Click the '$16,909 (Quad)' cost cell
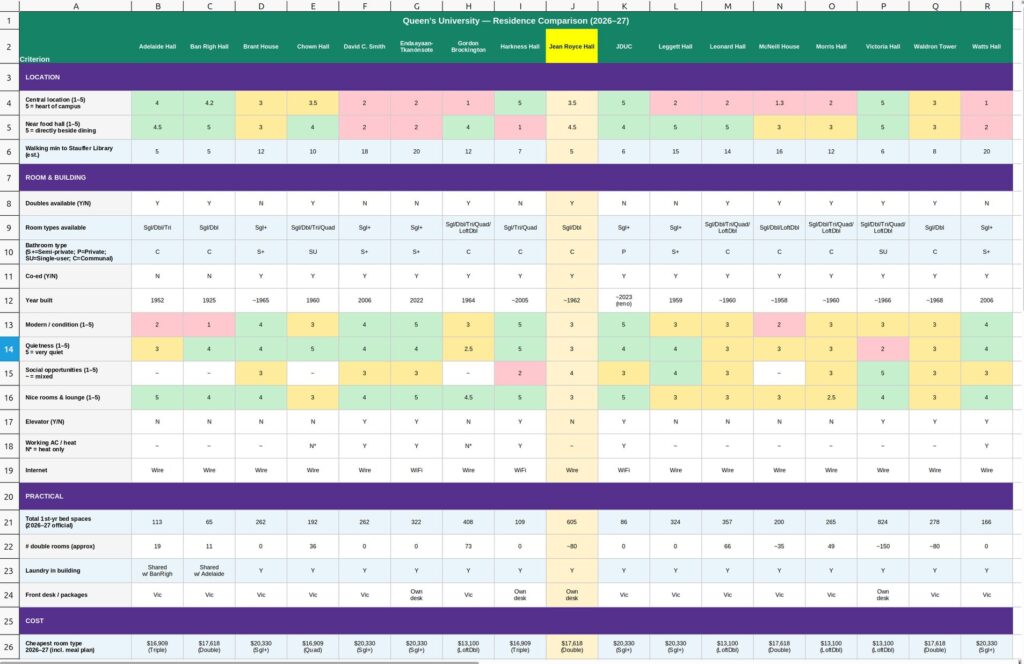The width and height of the screenshot is (1024, 664). pos(313,647)
